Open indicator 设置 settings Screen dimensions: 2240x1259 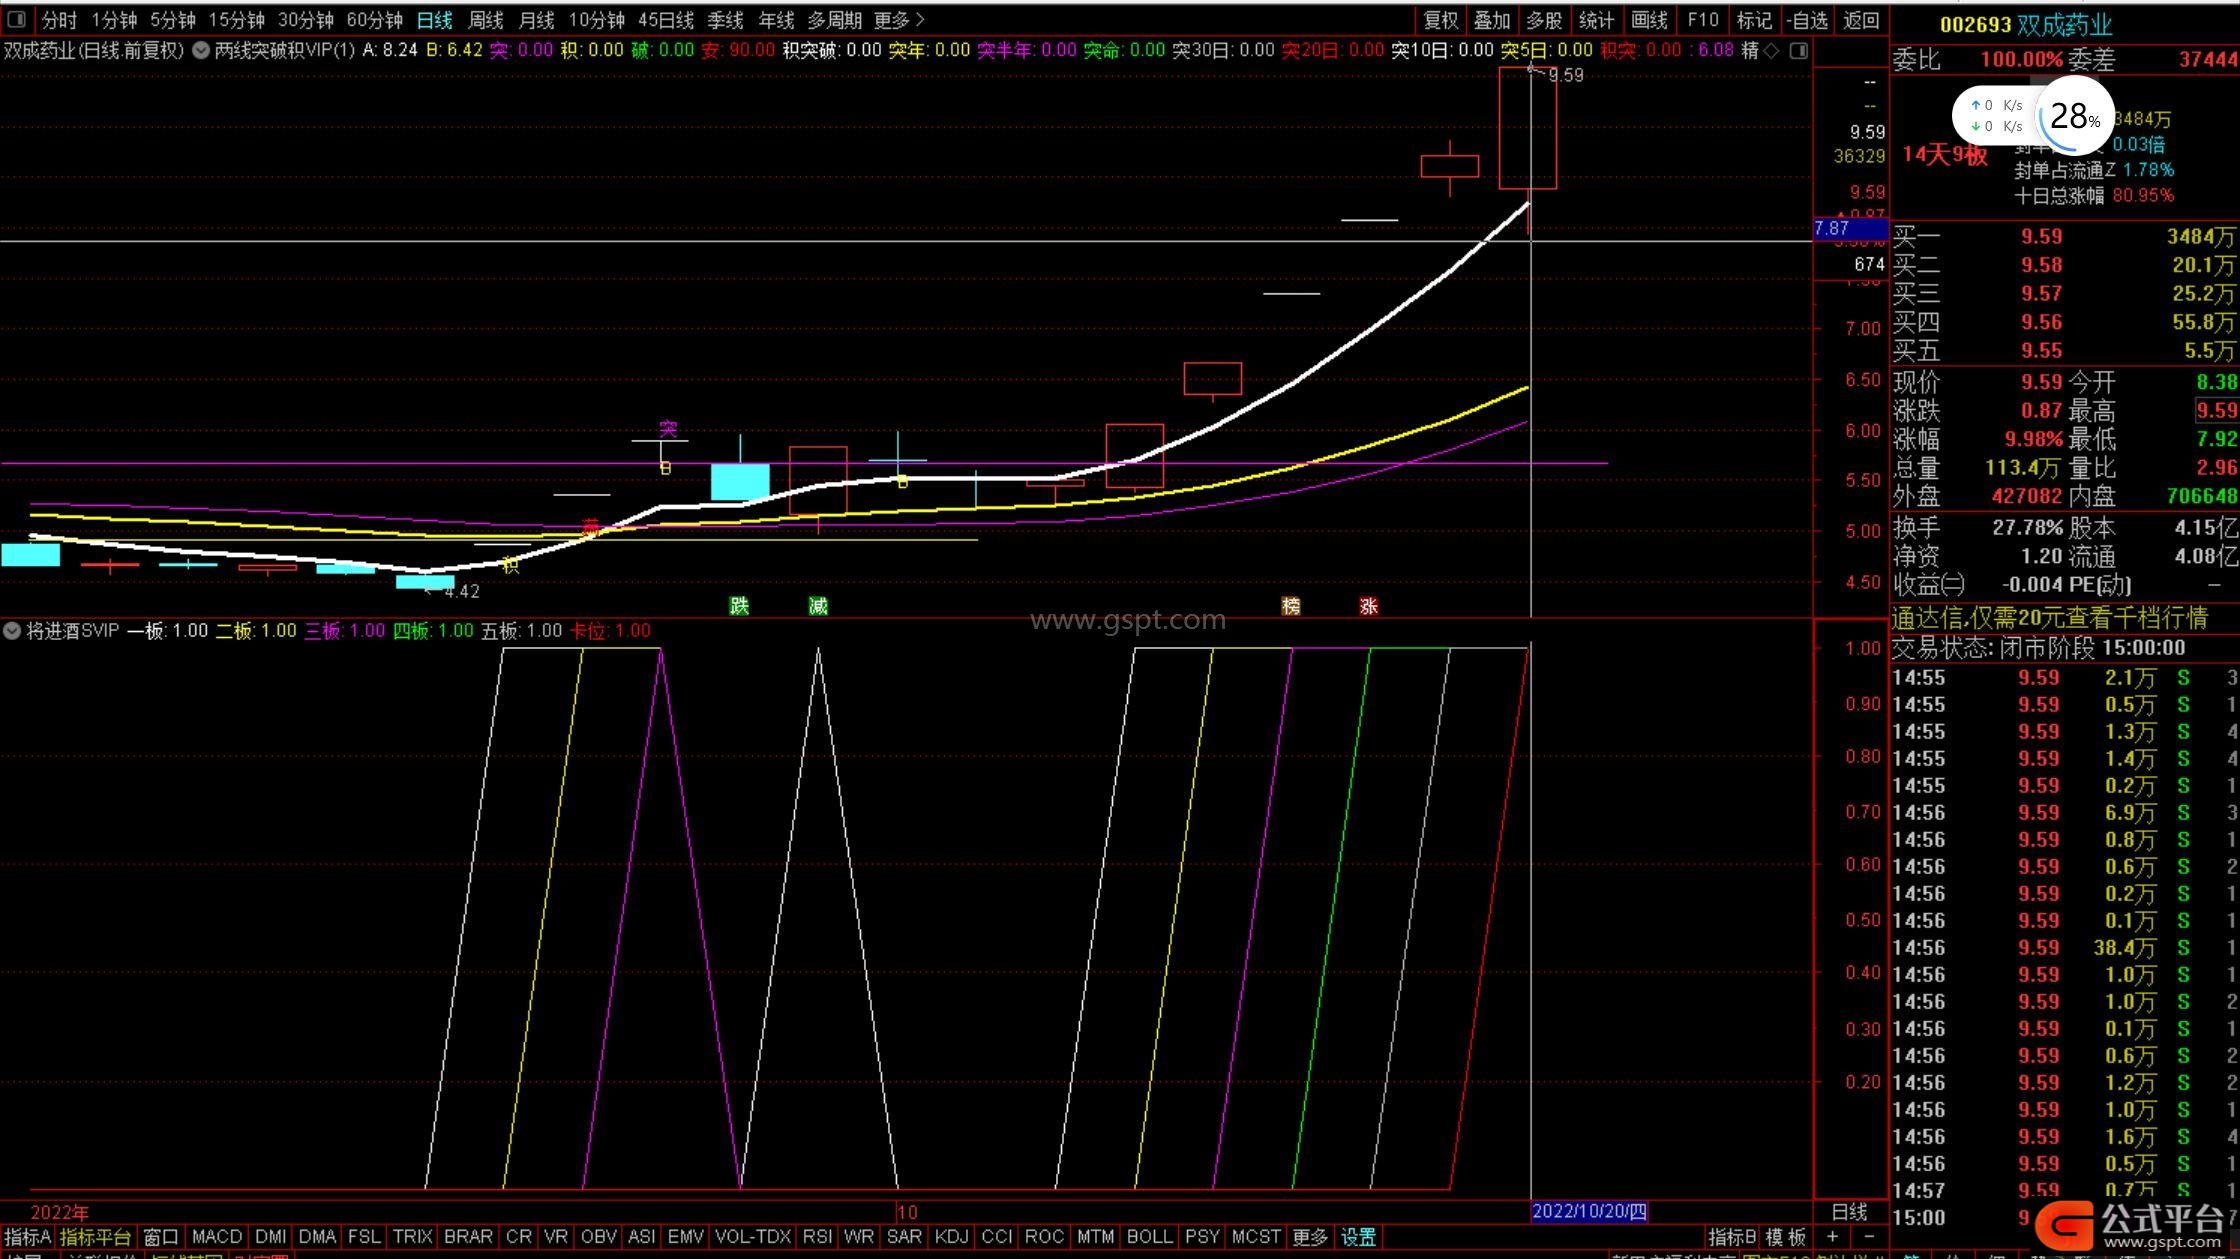coord(1359,1237)
